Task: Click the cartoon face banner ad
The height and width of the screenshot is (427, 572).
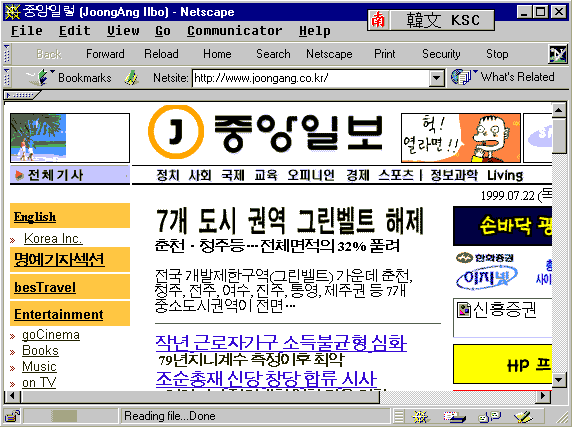Action: click(461, 138)
